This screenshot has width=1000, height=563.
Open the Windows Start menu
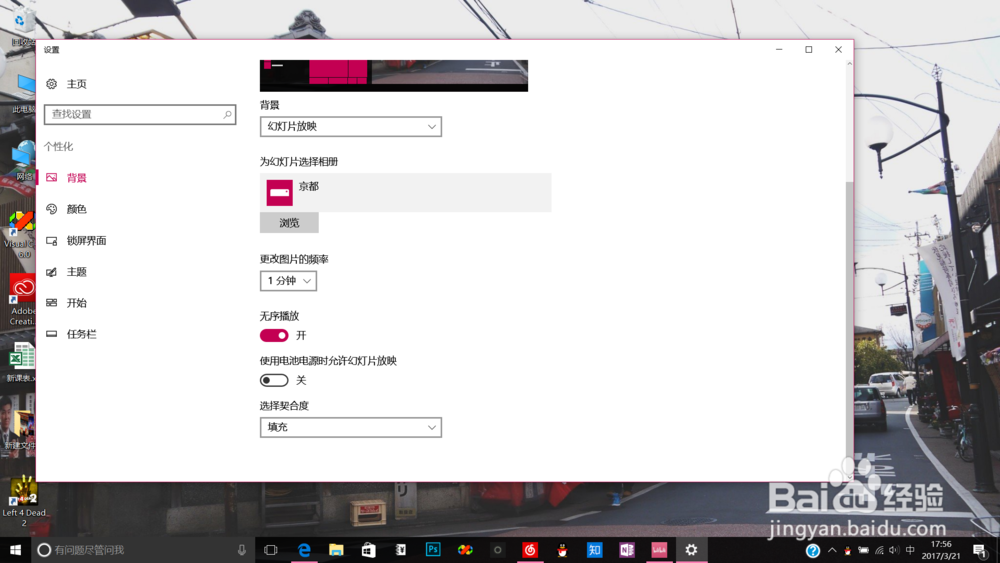click(x=15, y=550)
